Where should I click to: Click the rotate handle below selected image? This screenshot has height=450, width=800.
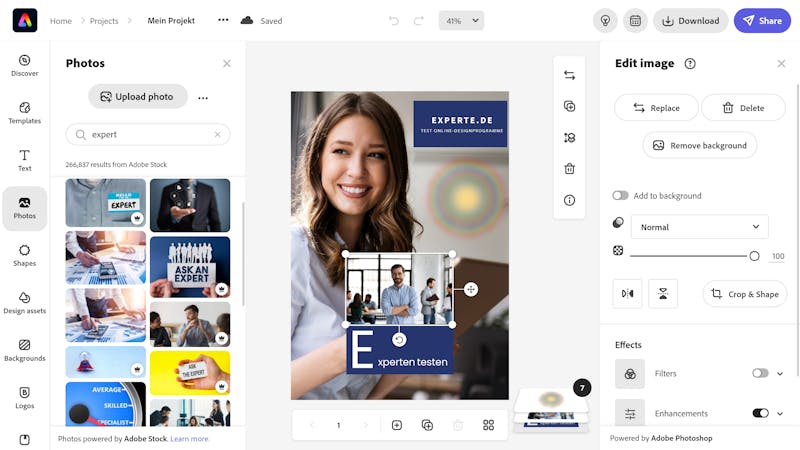coord(399,339)
